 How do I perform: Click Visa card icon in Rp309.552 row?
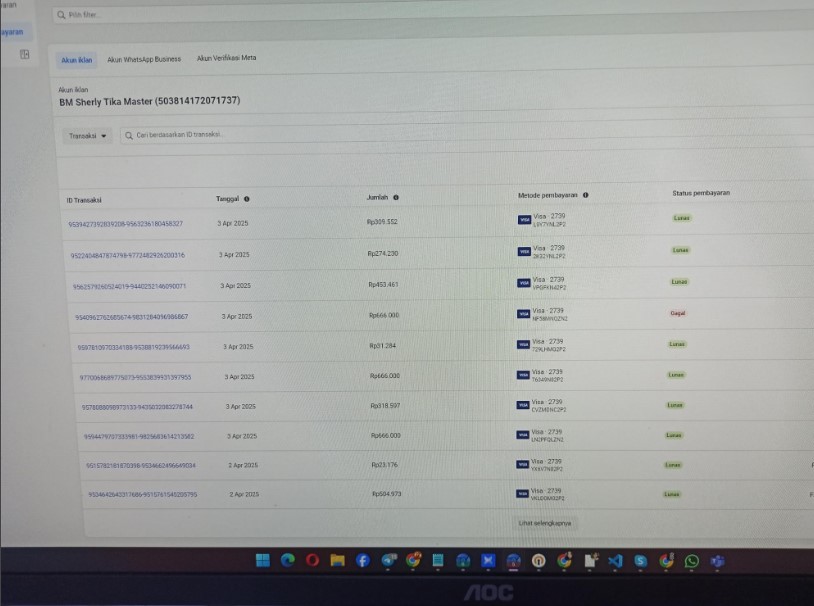click(x=524, y=220)
